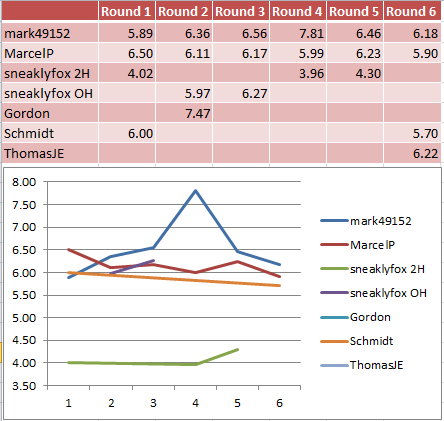Select the Round 2 column header
Screen dimensions: 444x421
184,11
